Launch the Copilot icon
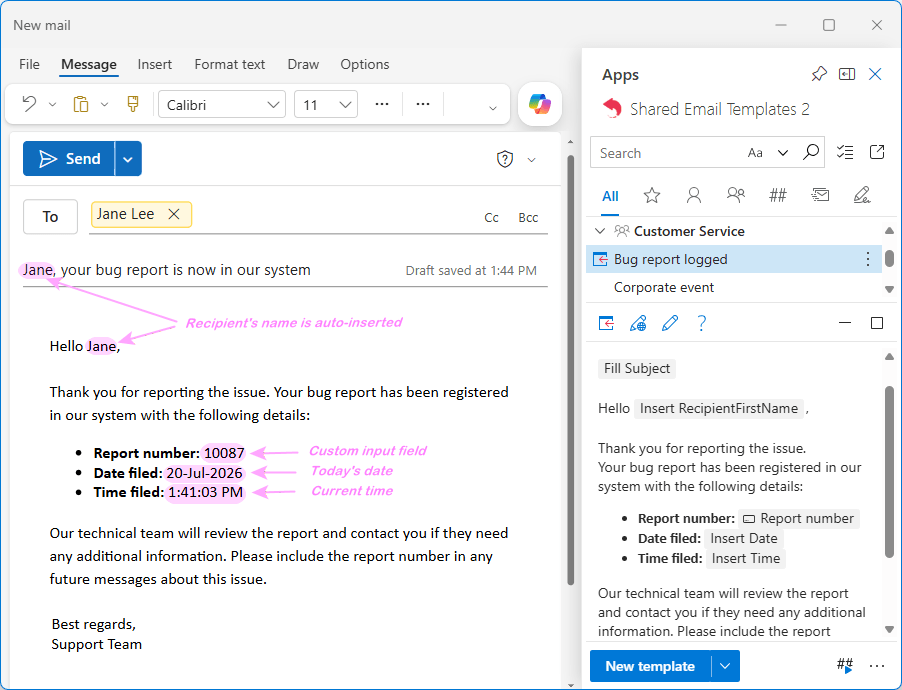Viewport: 902px width, 690px height. pyautogui.click(x=540, y=104)
